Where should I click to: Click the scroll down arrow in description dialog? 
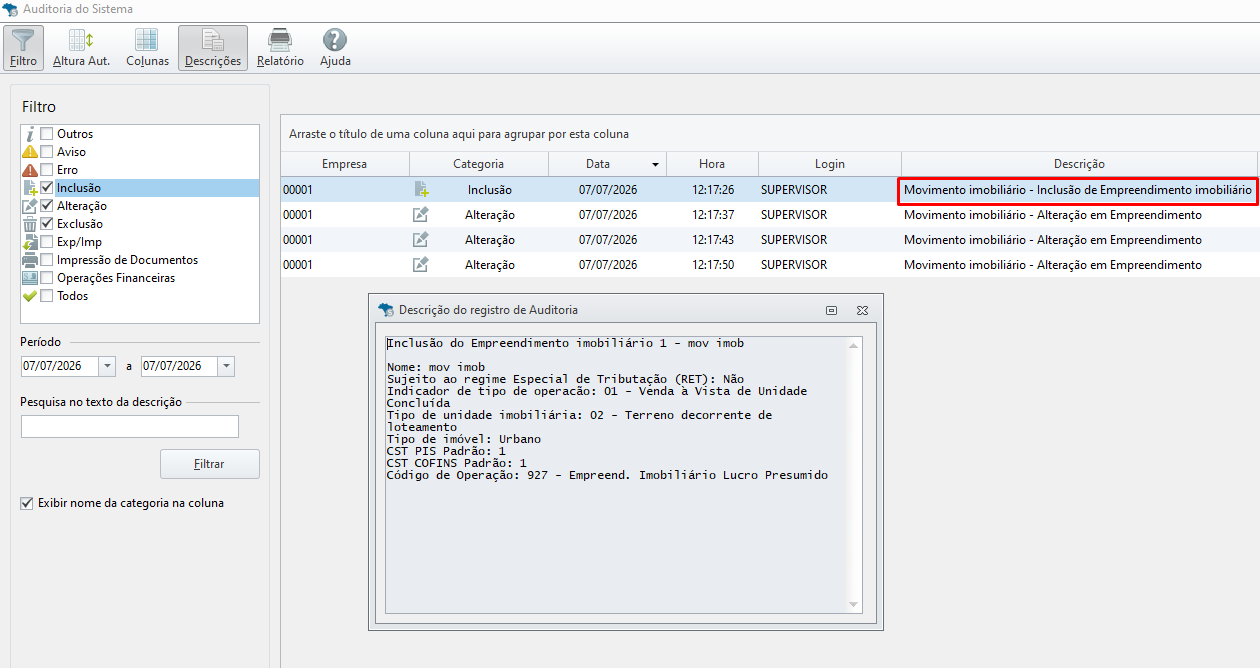(x=853, y=604)
